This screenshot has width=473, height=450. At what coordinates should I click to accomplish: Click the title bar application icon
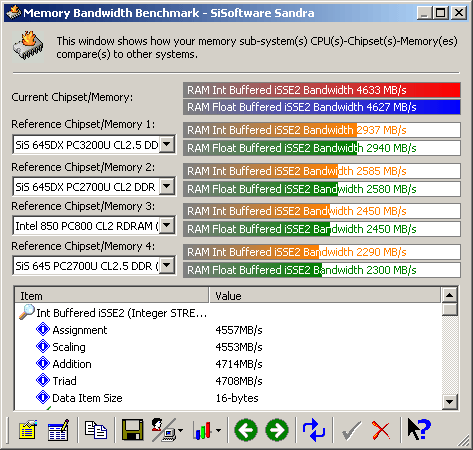pyautogui.click(x=14, y=13)
